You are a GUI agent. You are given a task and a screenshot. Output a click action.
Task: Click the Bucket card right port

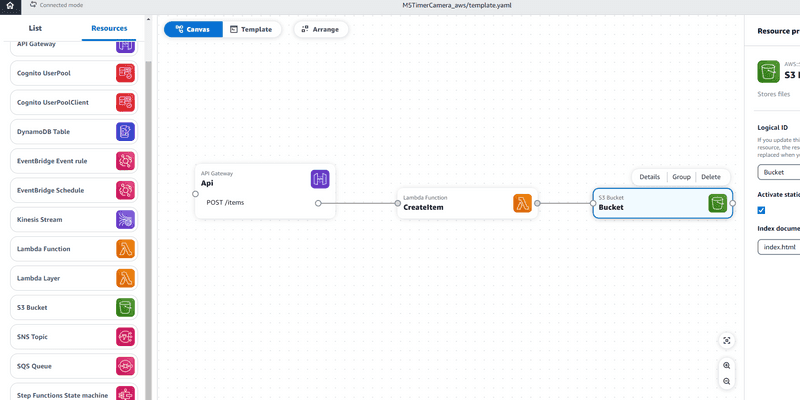(x=733, y=203)
